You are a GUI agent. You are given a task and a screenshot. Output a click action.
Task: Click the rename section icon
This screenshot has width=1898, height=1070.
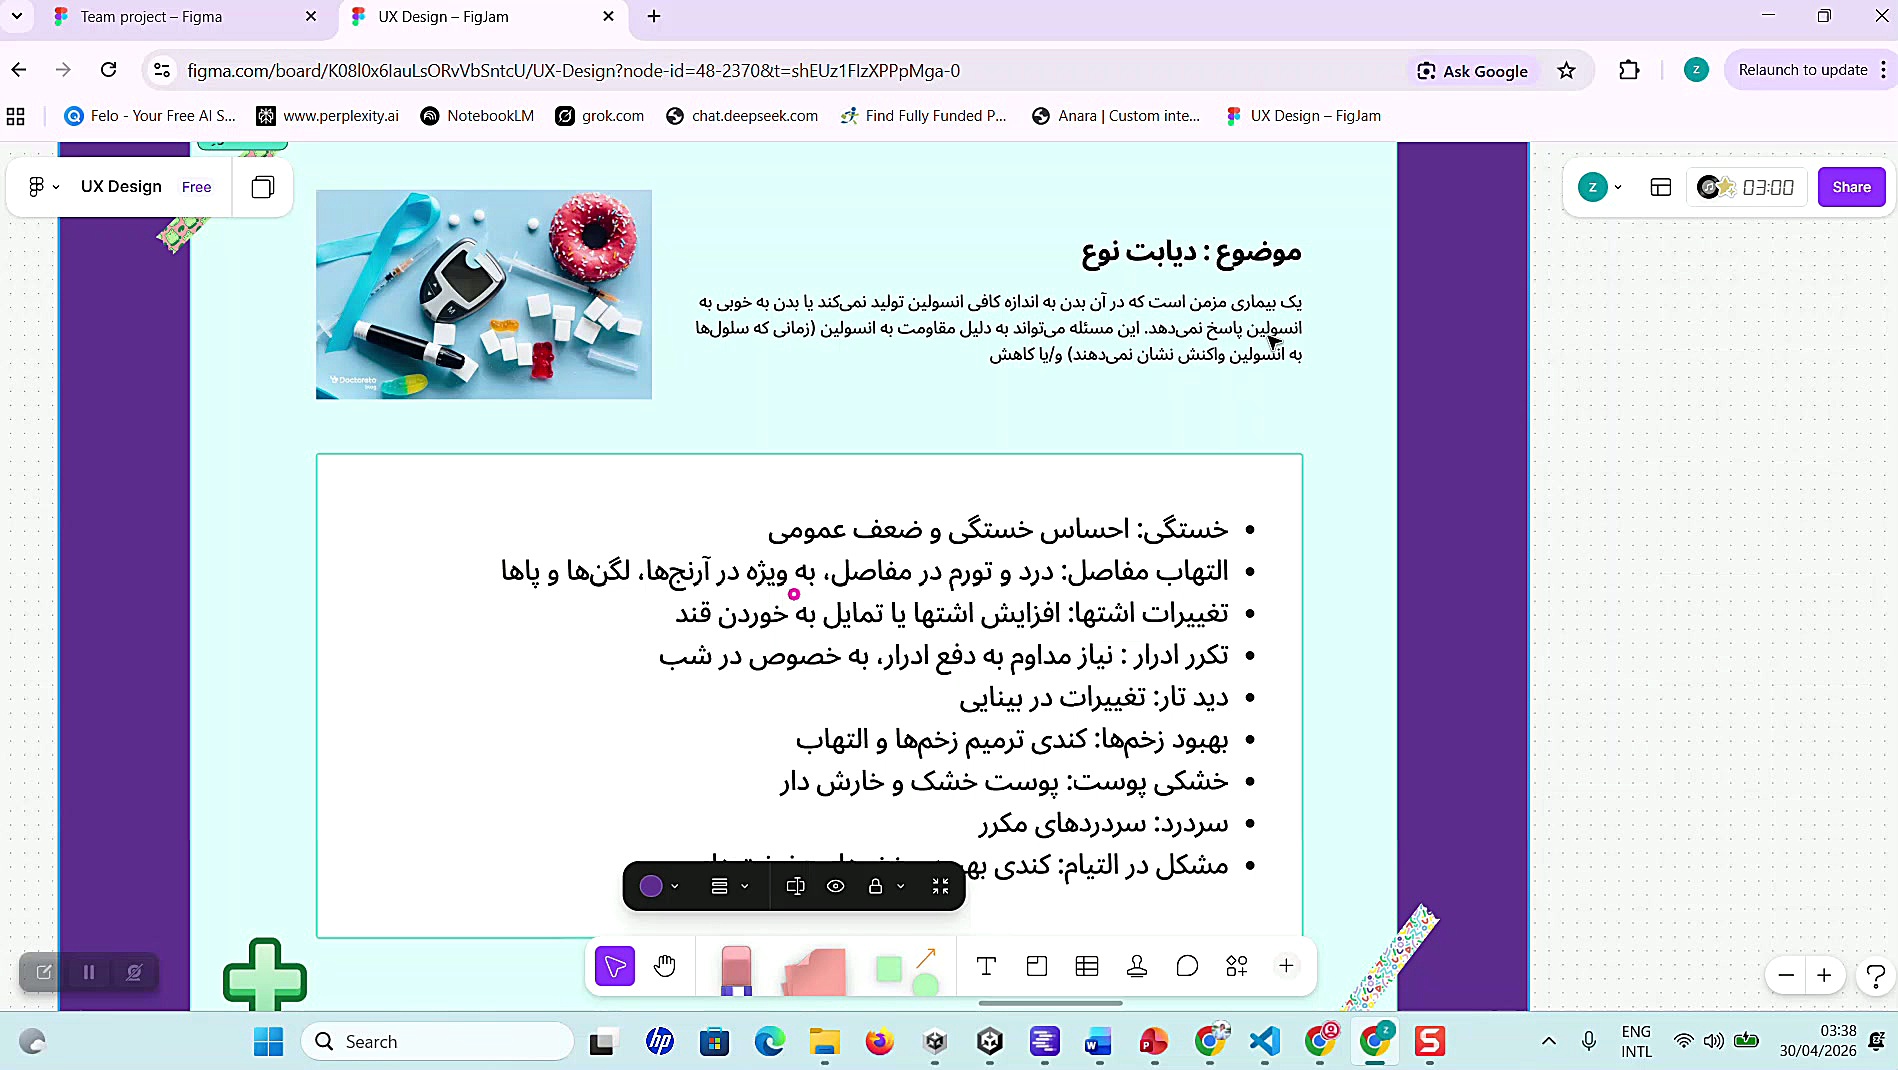point(796,886)
